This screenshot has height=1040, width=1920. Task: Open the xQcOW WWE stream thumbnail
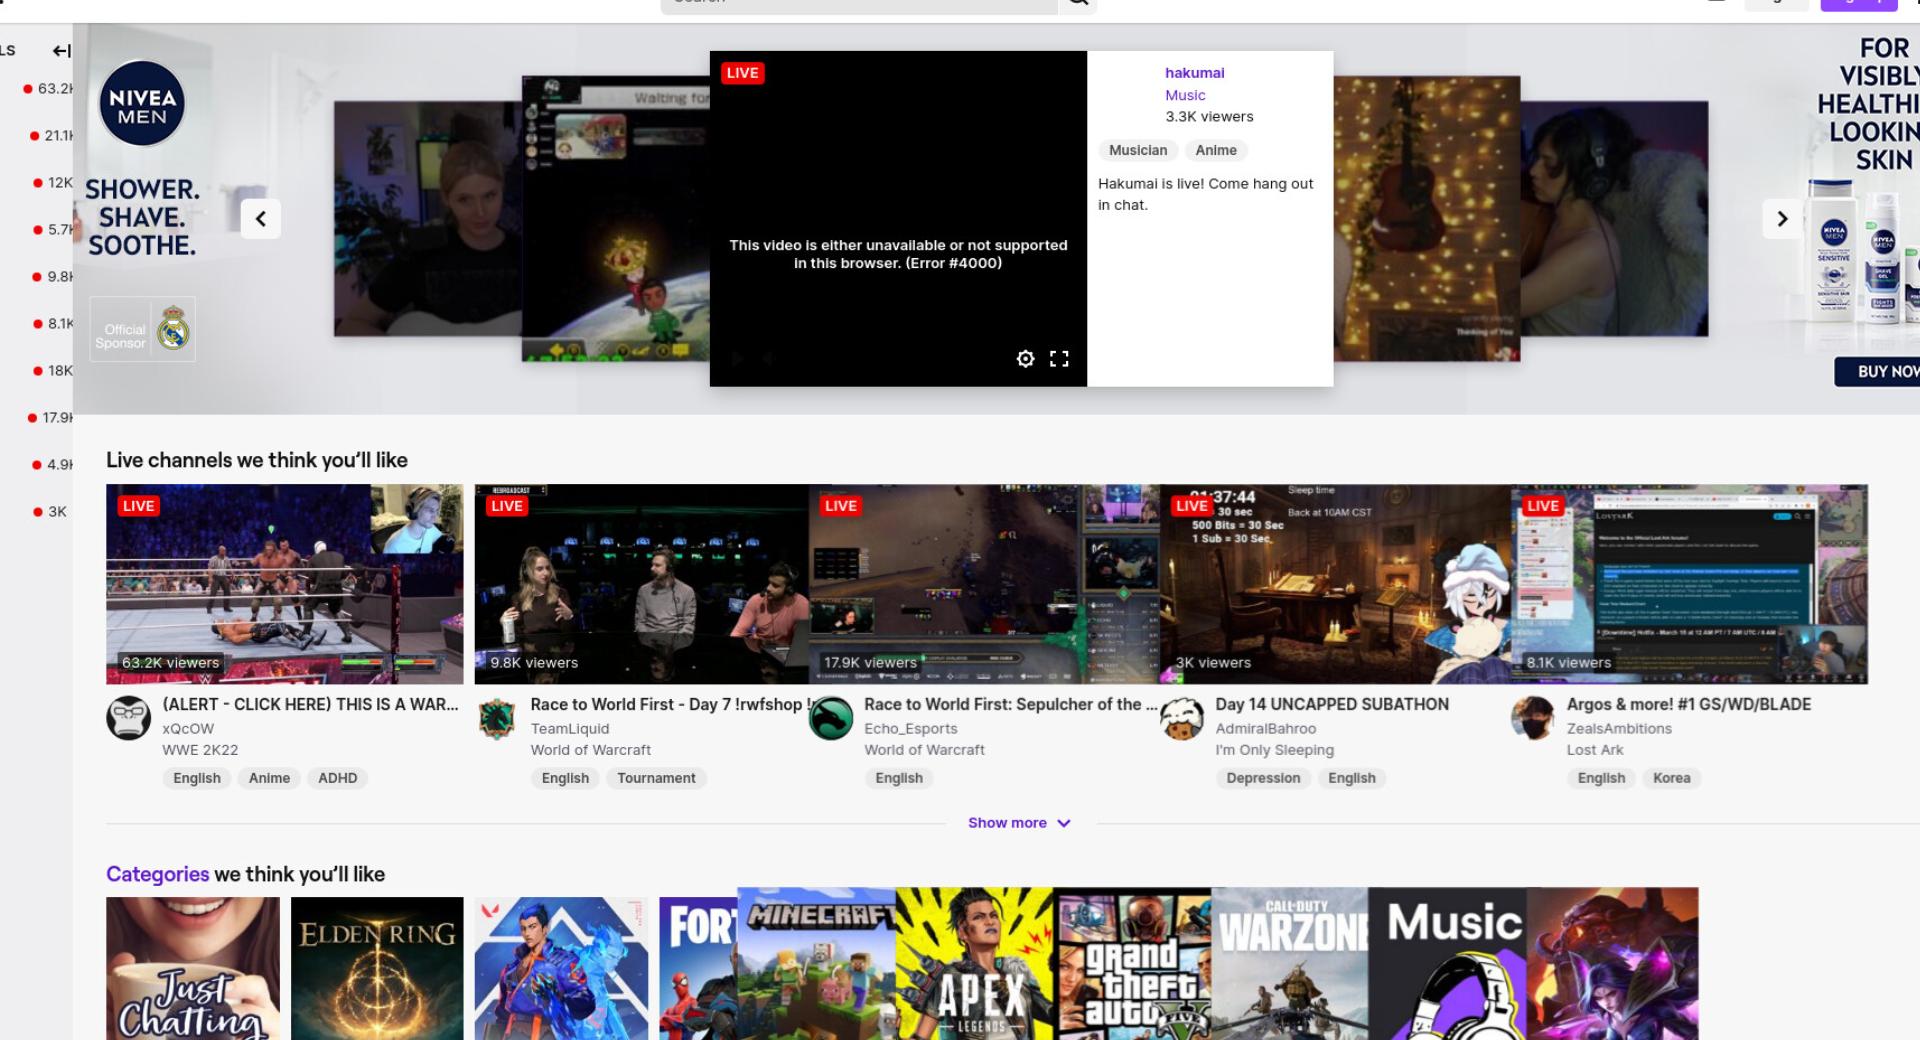[284, 584]
